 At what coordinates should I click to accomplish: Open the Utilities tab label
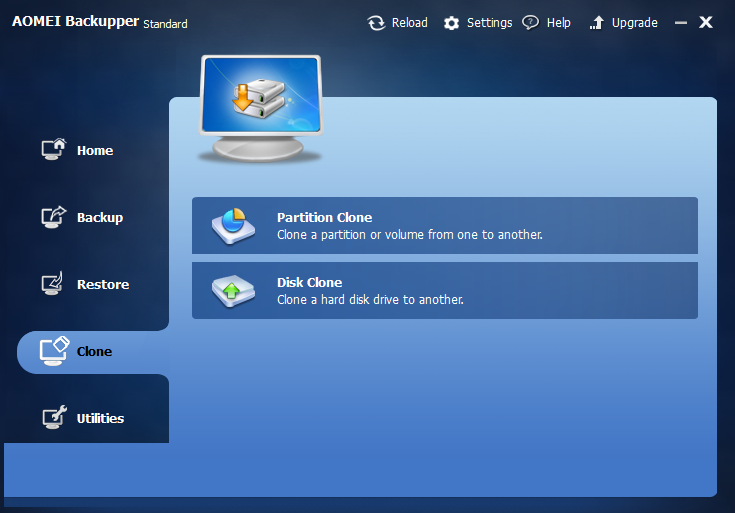click(100, 418)
